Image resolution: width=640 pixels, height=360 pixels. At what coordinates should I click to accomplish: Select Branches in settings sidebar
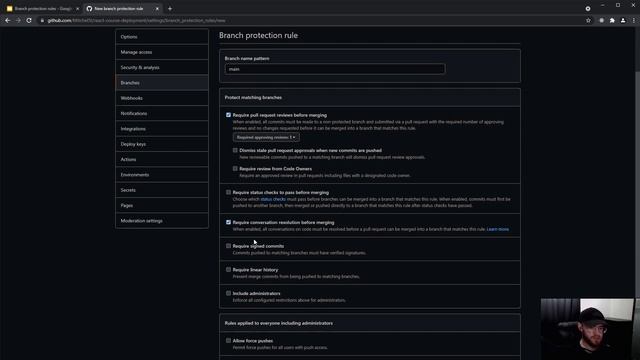click(162, 83)
